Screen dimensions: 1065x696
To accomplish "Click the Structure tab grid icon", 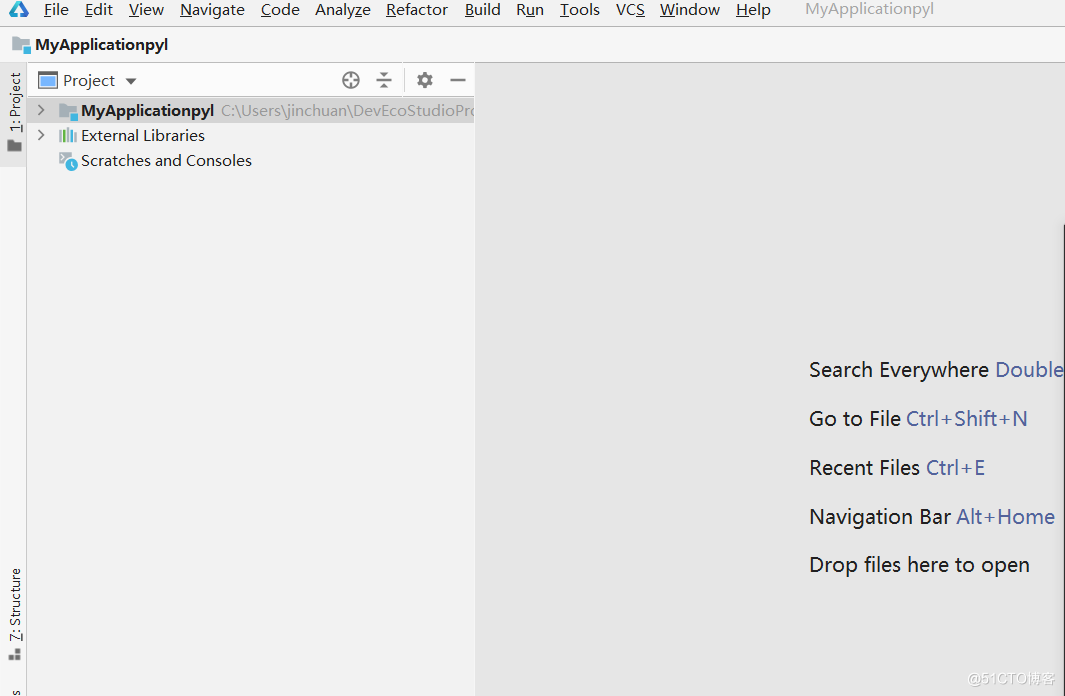I will (14, 655).
